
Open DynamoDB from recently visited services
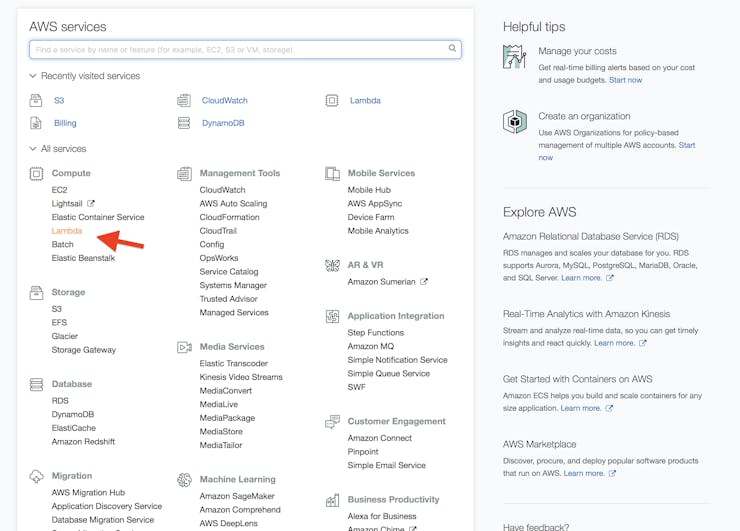[223, 123]
